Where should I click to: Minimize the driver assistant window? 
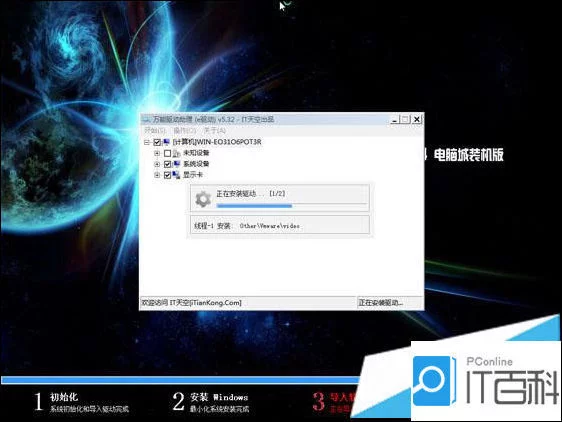click(x=394, y=120)
